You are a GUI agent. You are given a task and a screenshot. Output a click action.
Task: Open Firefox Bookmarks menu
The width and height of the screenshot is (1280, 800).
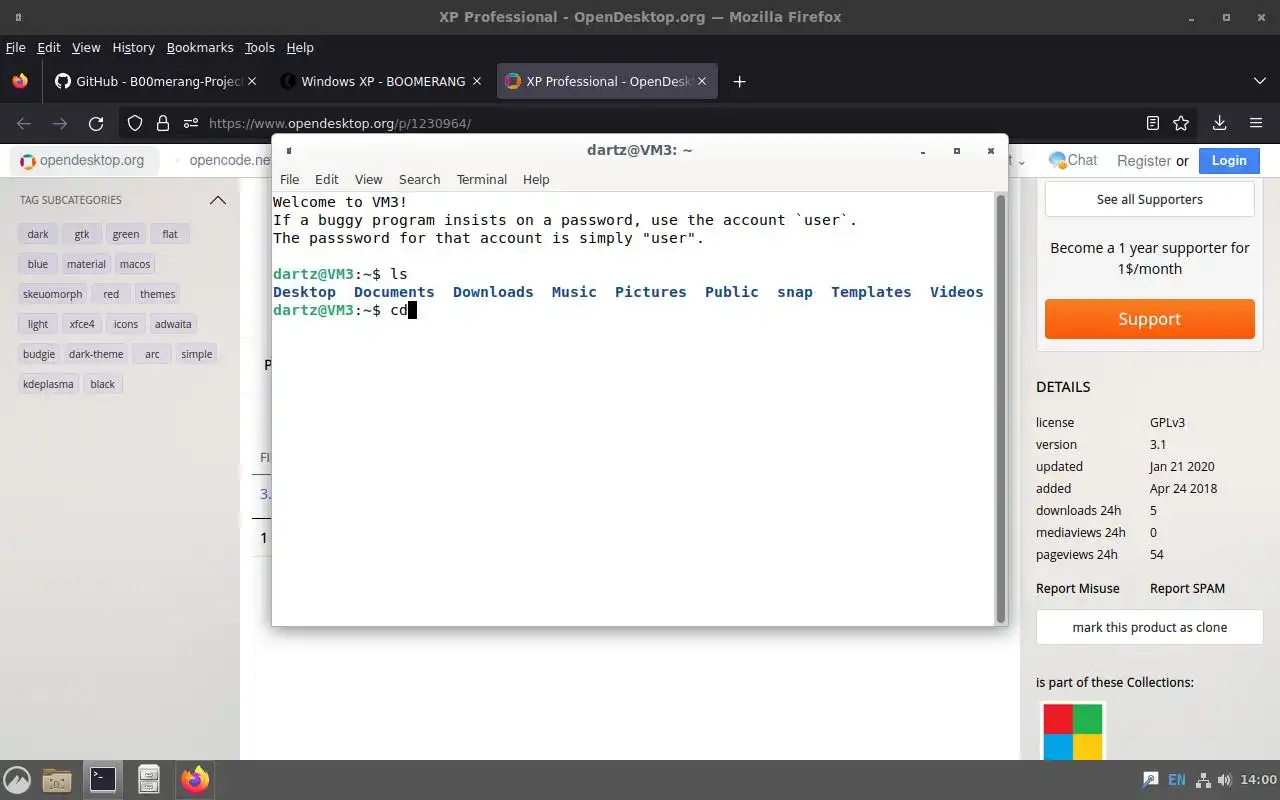click(200, 47)
